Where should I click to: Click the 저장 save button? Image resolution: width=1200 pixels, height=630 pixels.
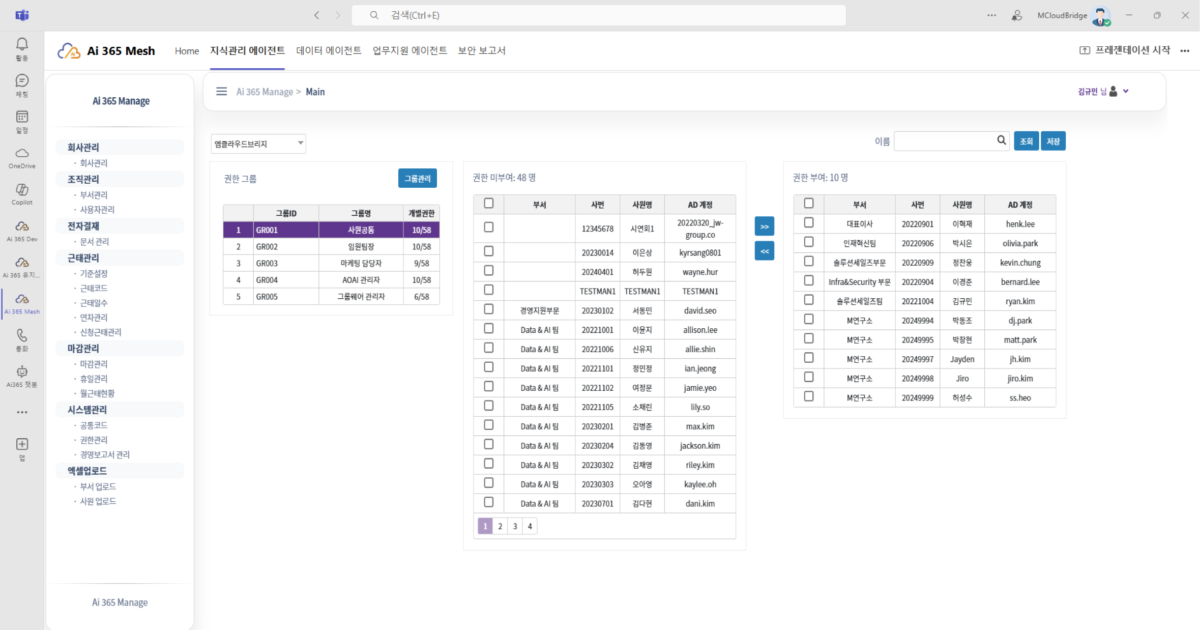1053,141
